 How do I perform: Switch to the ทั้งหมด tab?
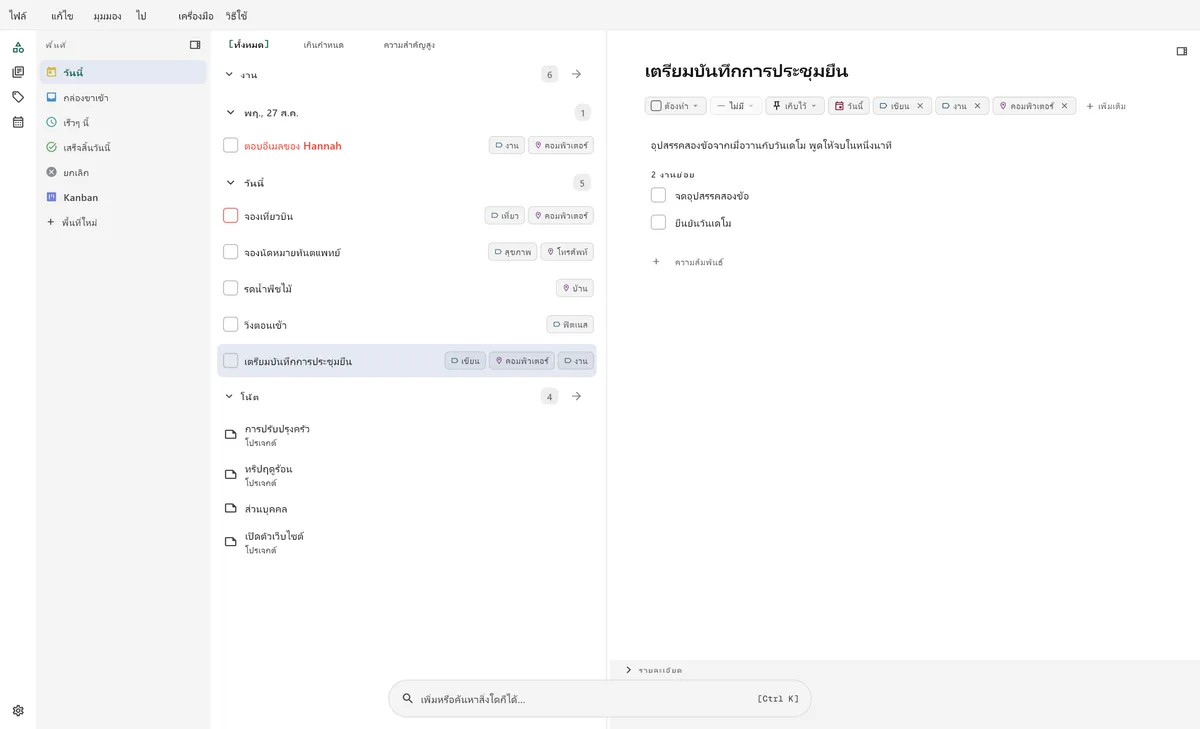click(x=248, y=45)
